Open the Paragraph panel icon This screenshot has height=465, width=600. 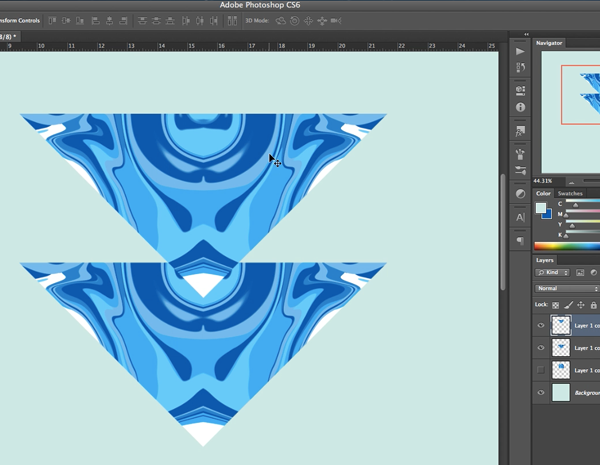[x=520, y=241]
